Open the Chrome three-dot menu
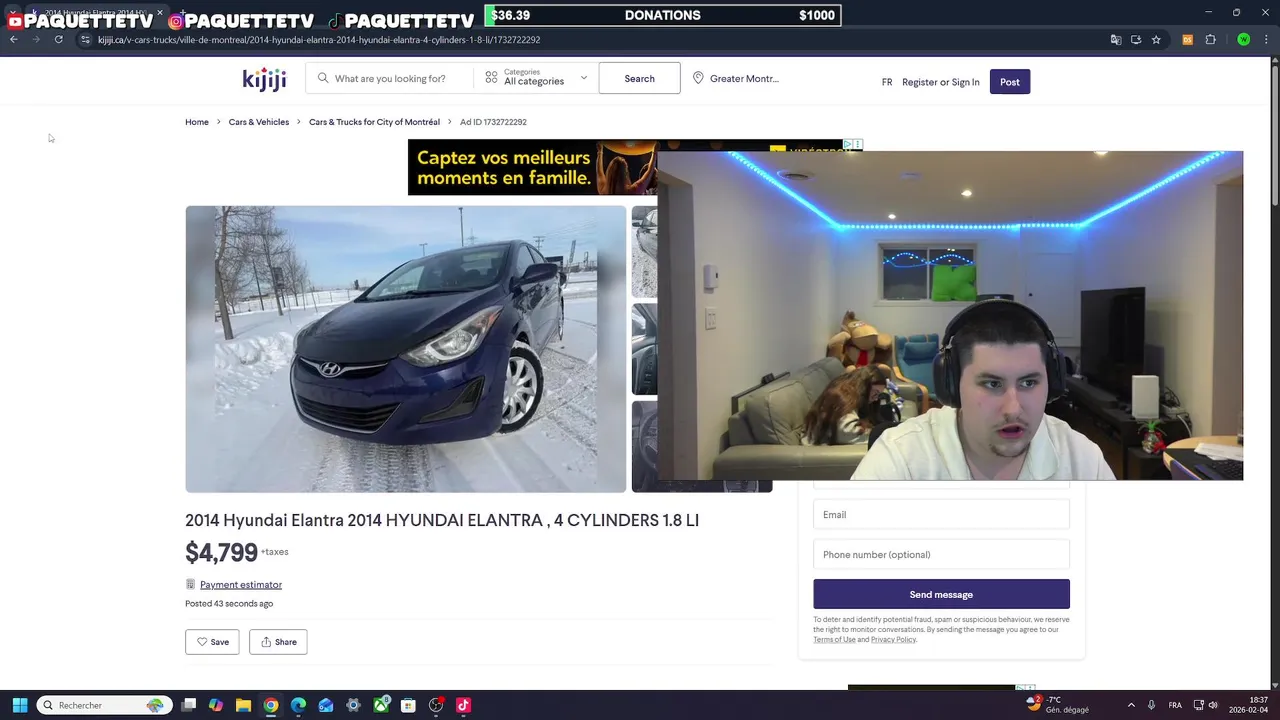 coord(1266,40)
